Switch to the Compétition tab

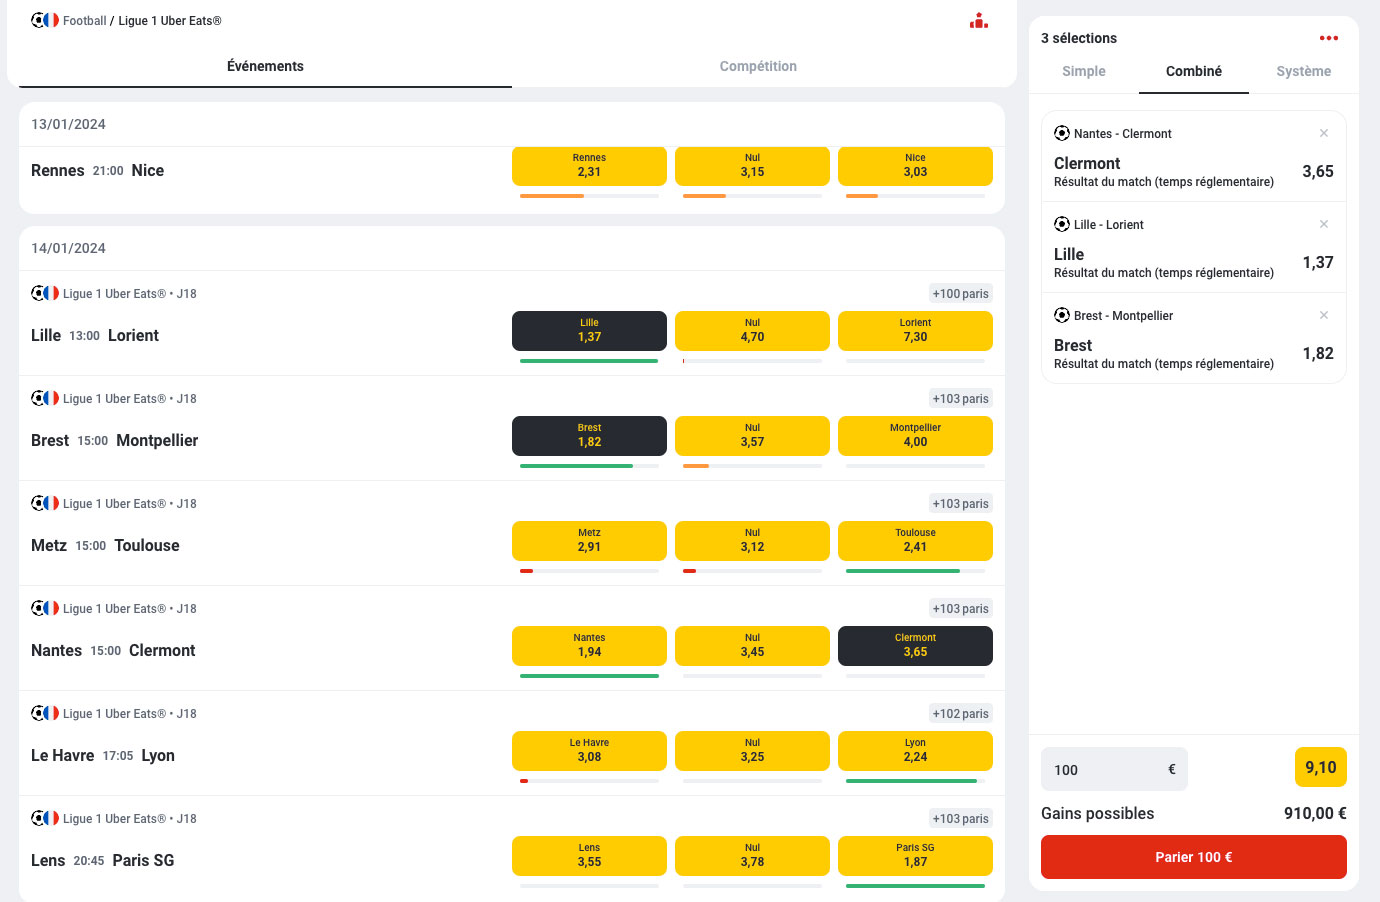point(758,66)
